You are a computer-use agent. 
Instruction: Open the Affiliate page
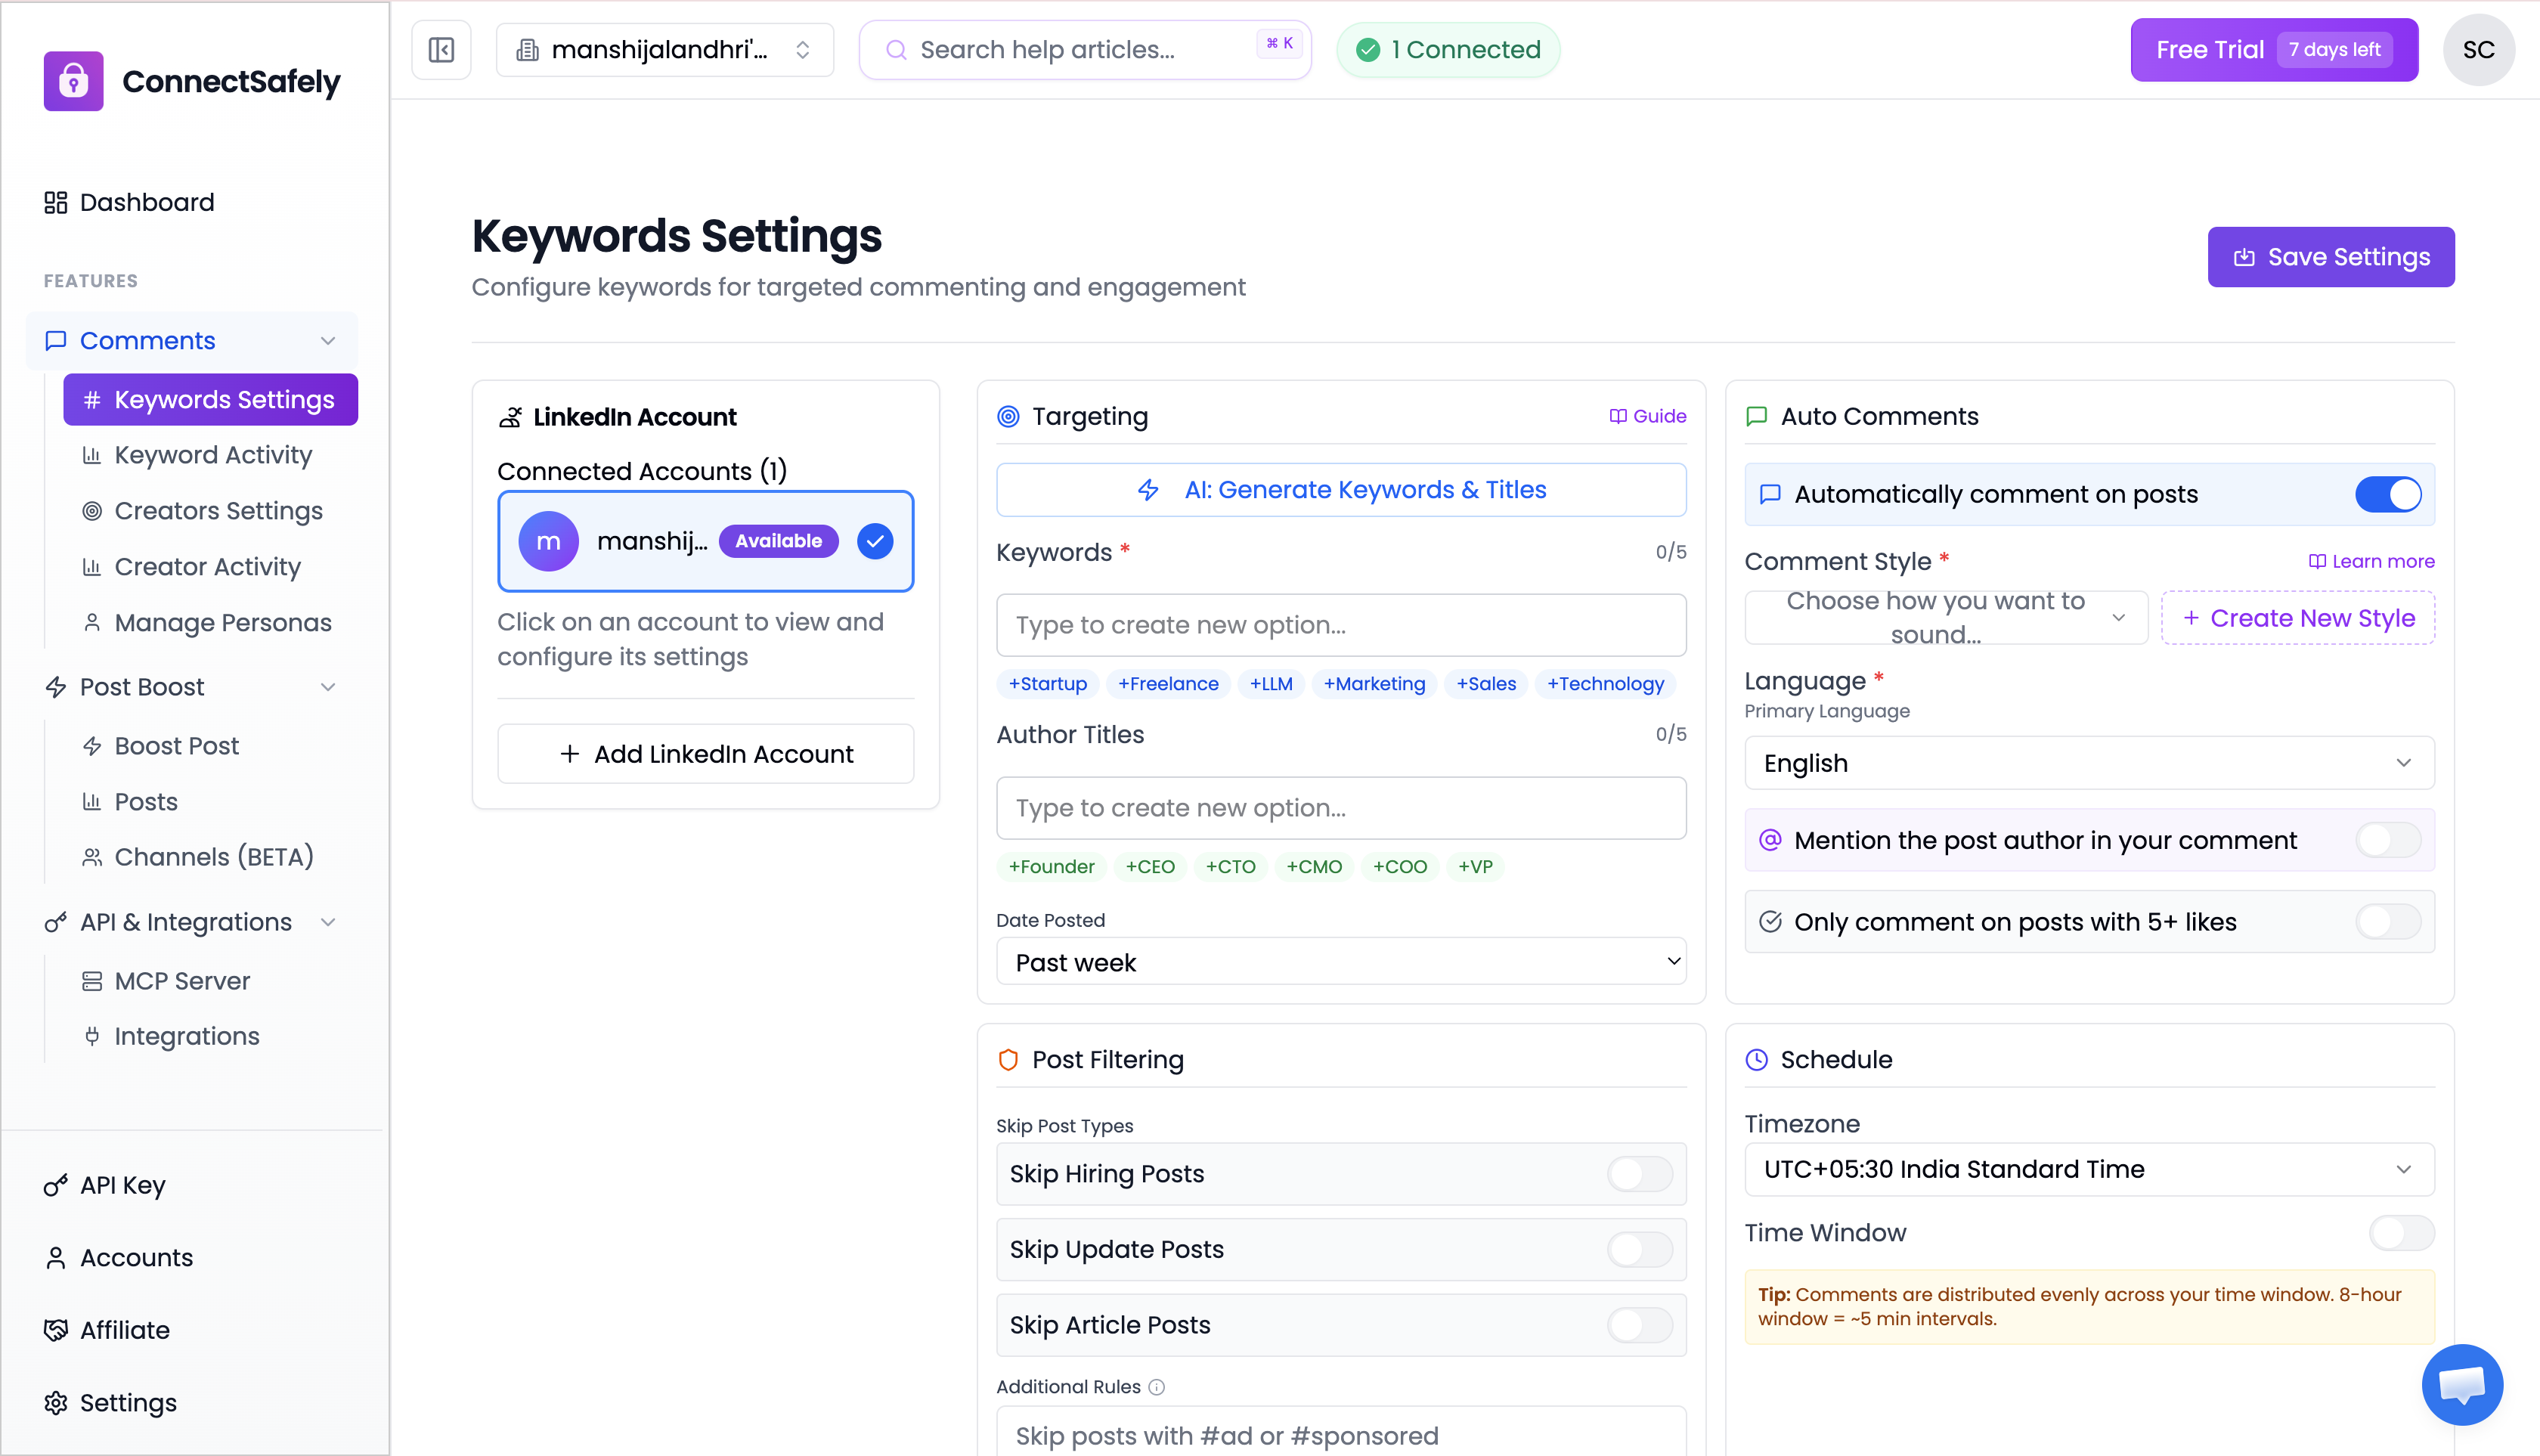click(x=124, y=1330)
